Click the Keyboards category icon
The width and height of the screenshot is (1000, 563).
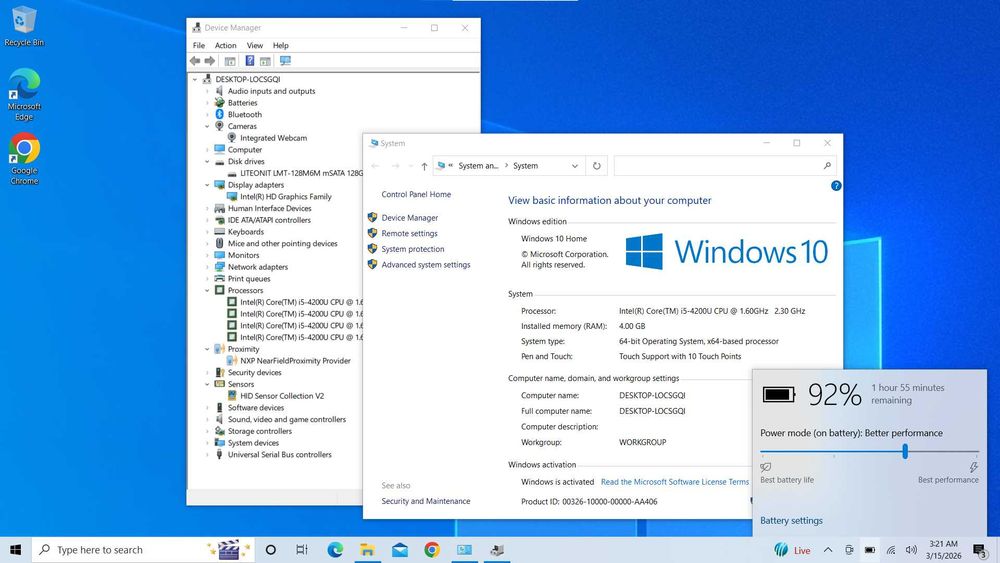pyautogui.click(x=219, y=231)
